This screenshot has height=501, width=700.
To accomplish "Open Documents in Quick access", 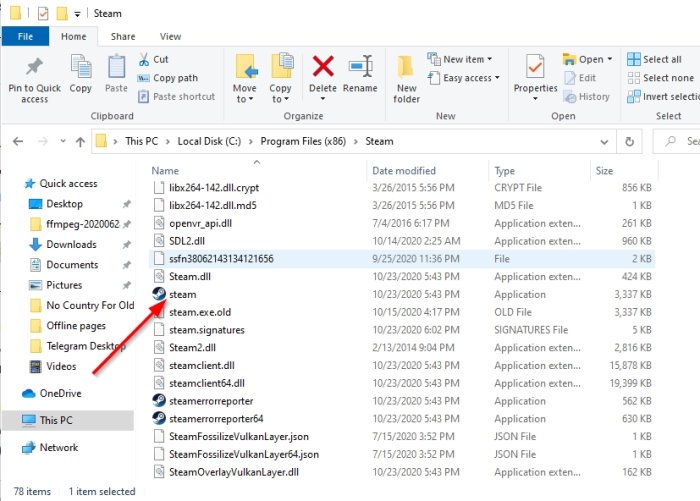I will (63, 265).
